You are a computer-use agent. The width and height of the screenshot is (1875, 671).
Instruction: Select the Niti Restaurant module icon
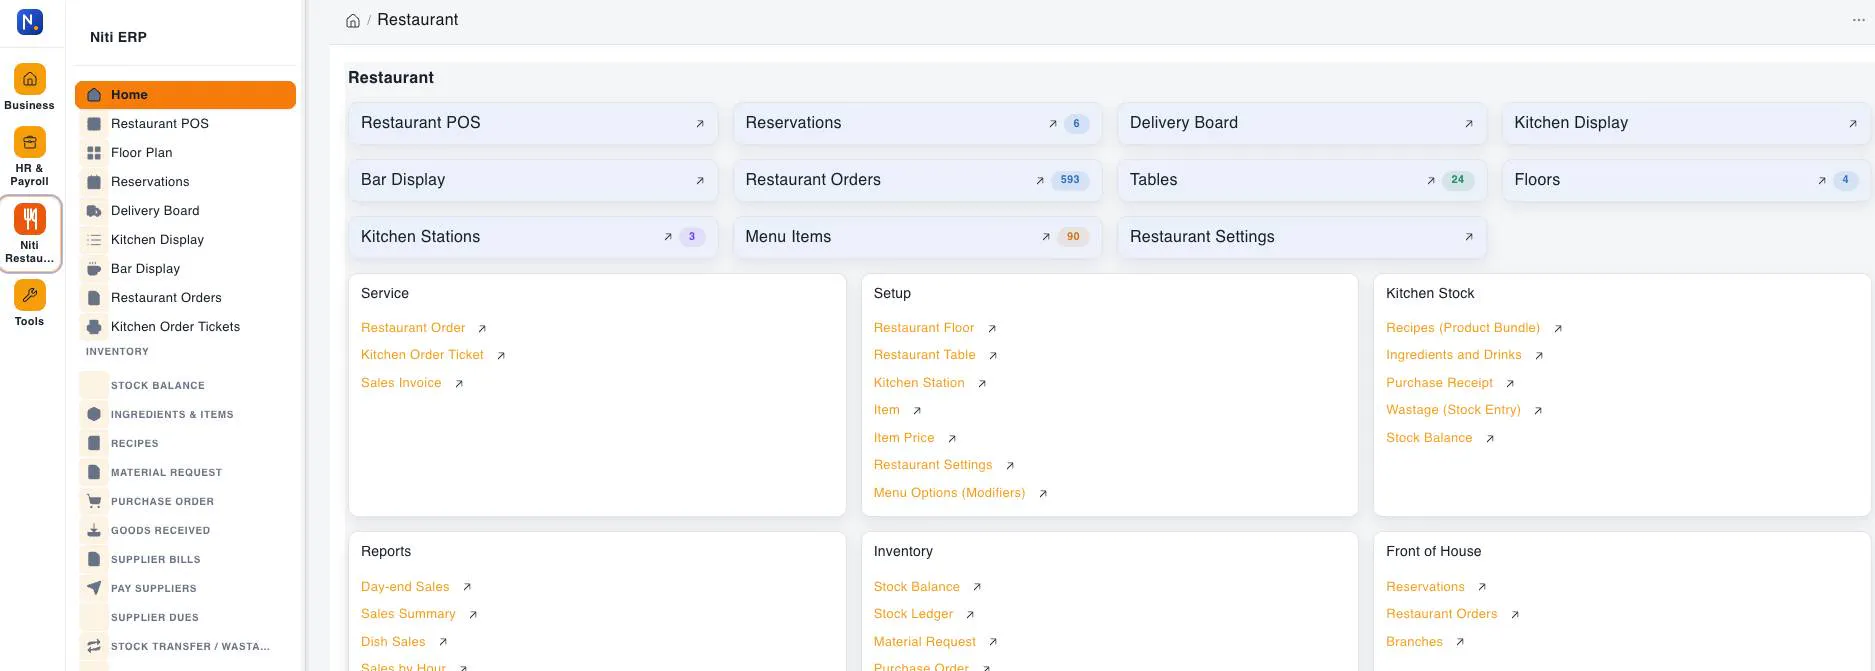point(30,219)
